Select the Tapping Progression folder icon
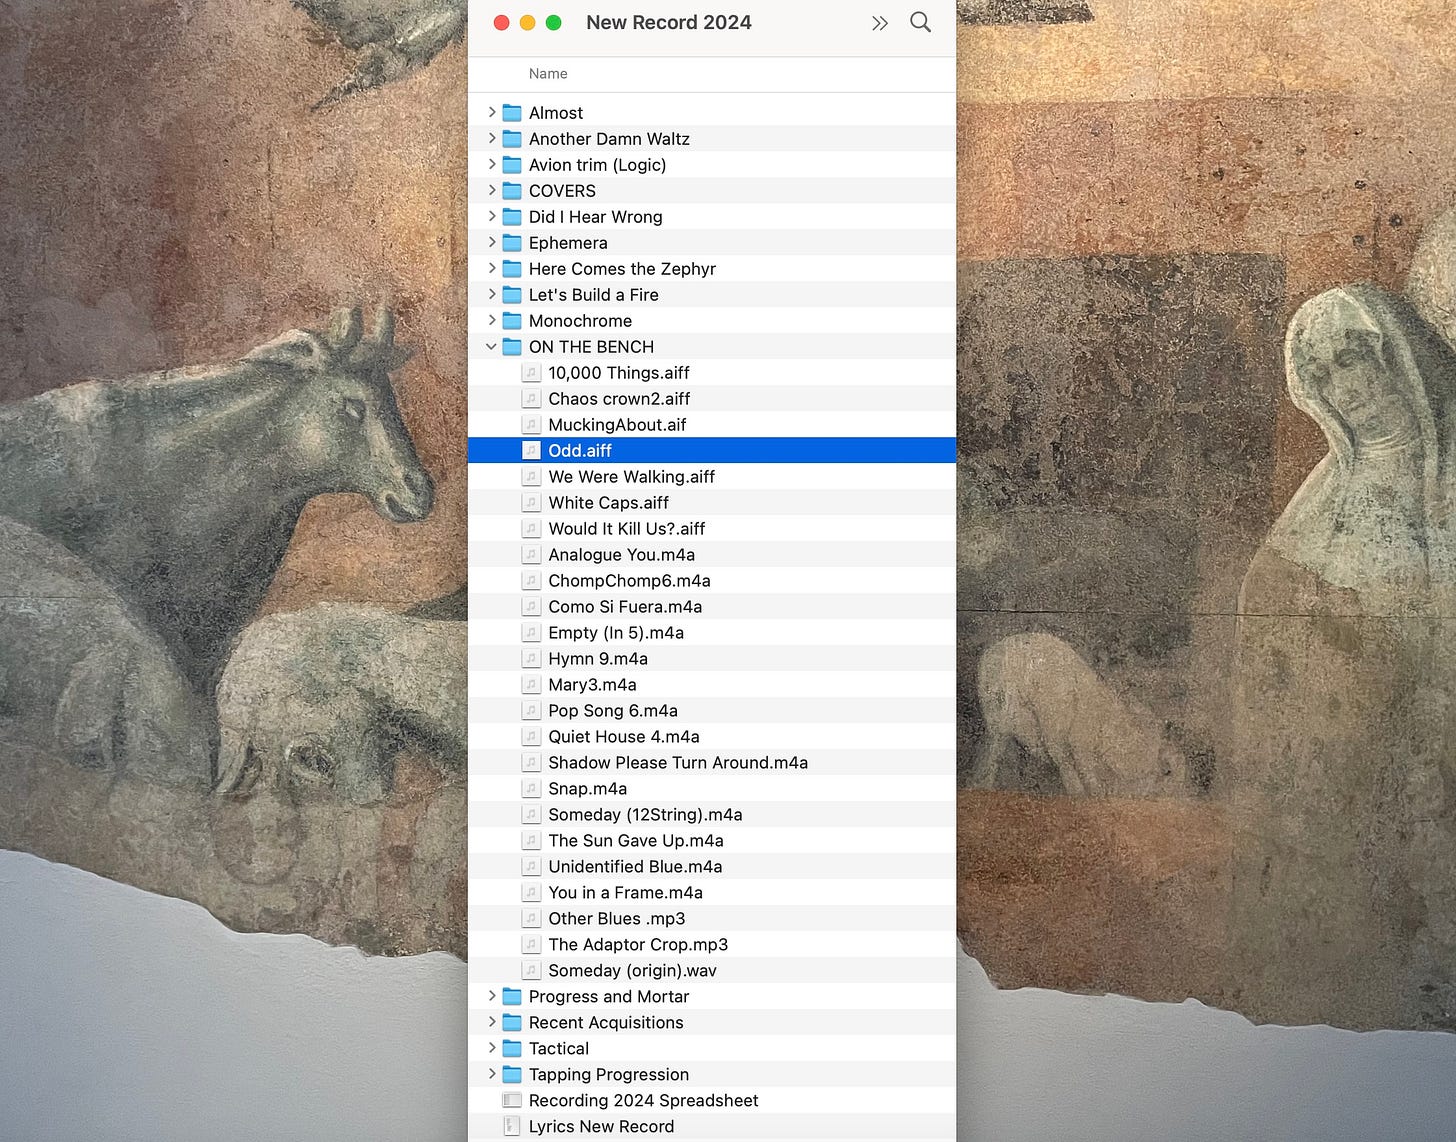The height and width of the screenshot is (1142, 1456). [512, 1075]
